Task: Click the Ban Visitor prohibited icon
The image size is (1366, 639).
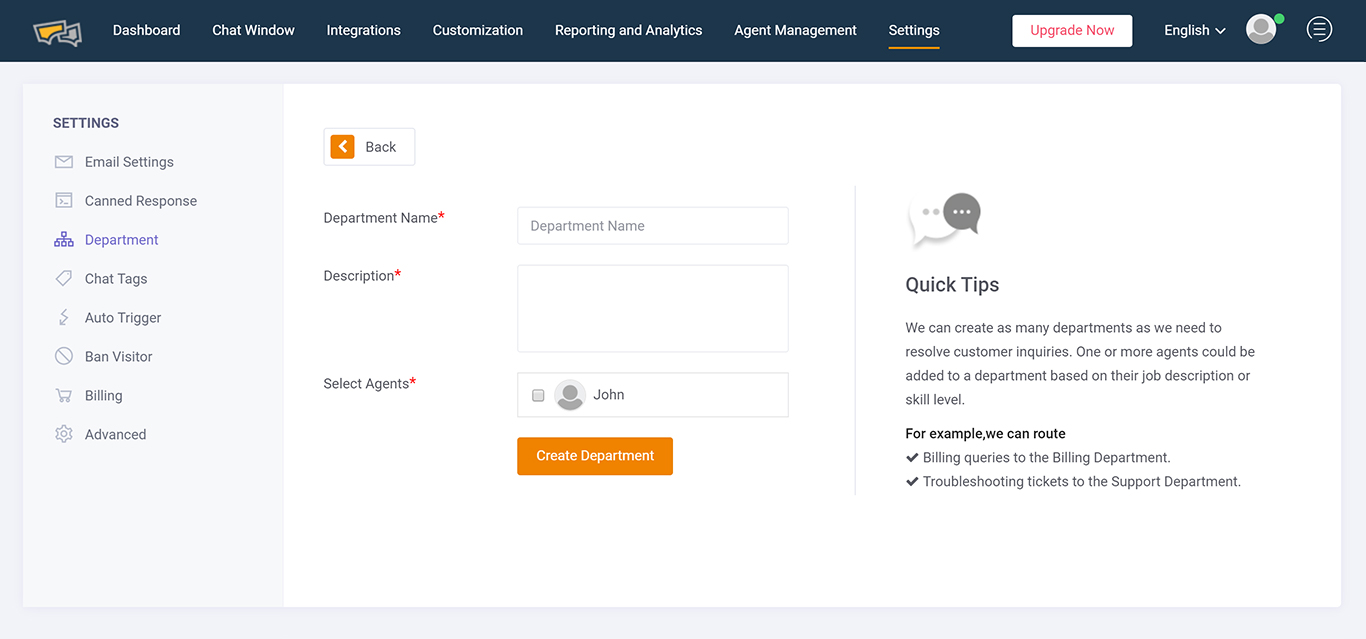Action: pyautogui.click(x=64, y=357)
